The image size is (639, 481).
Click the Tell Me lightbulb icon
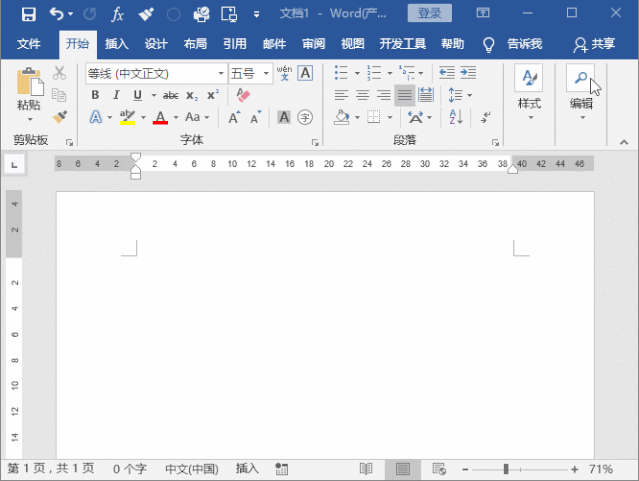click(x=488, y=44)
